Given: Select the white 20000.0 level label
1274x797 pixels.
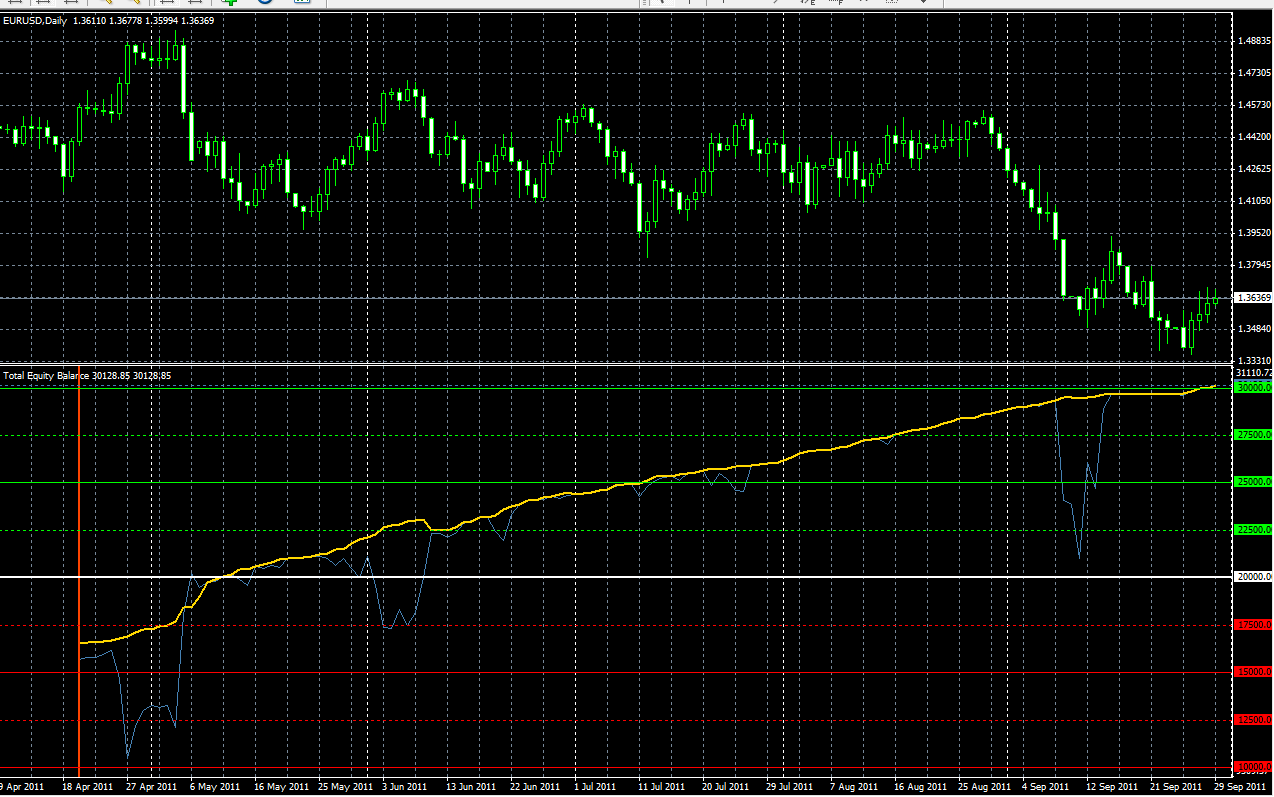Looking at the screenshot, I should click(x=1253, y=577).
